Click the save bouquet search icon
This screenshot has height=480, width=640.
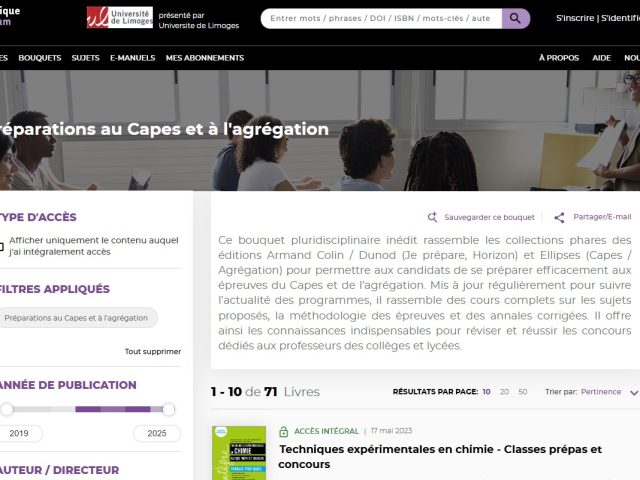(432, 217)
